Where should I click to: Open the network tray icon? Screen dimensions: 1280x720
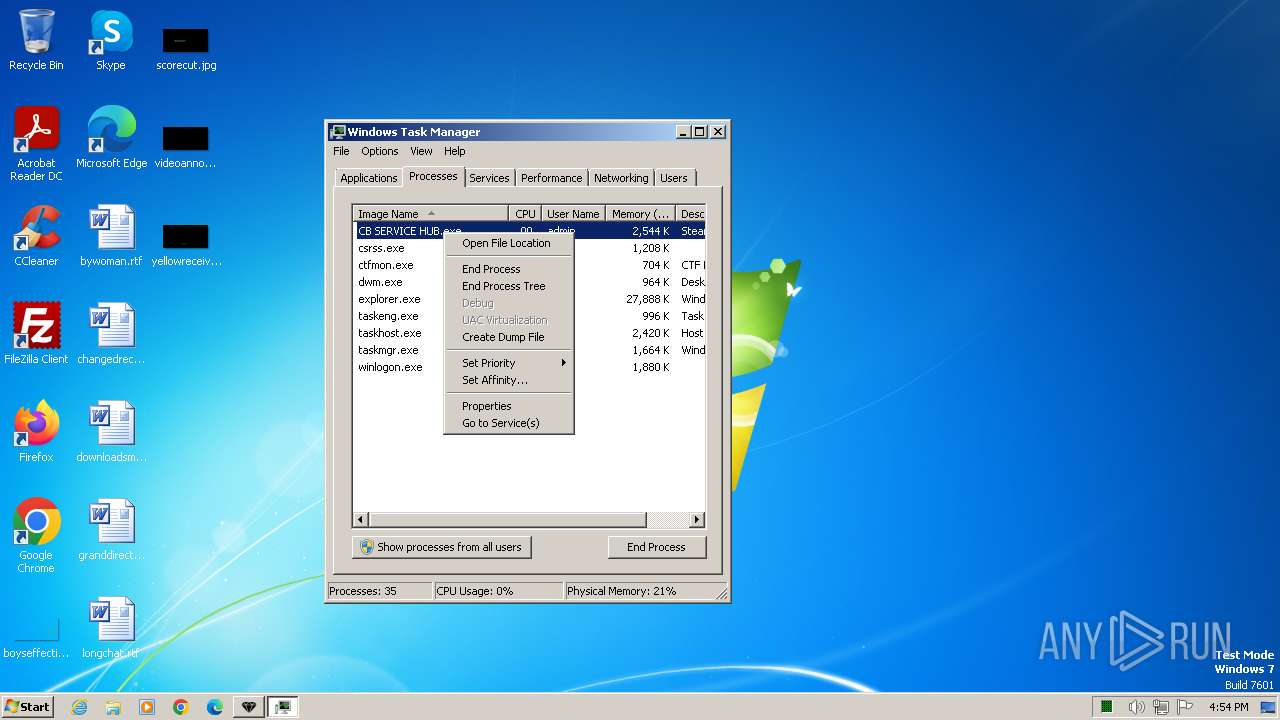pos(1161,707)
